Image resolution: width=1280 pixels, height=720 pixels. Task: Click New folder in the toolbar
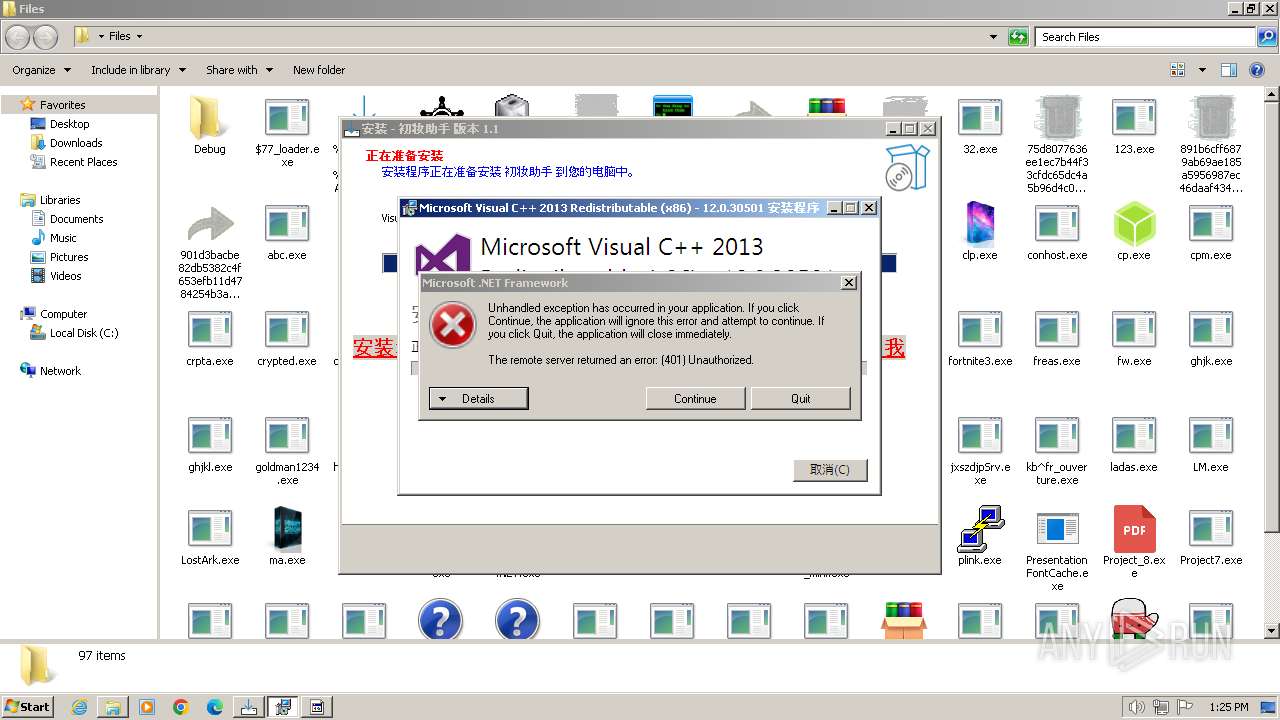319,70
